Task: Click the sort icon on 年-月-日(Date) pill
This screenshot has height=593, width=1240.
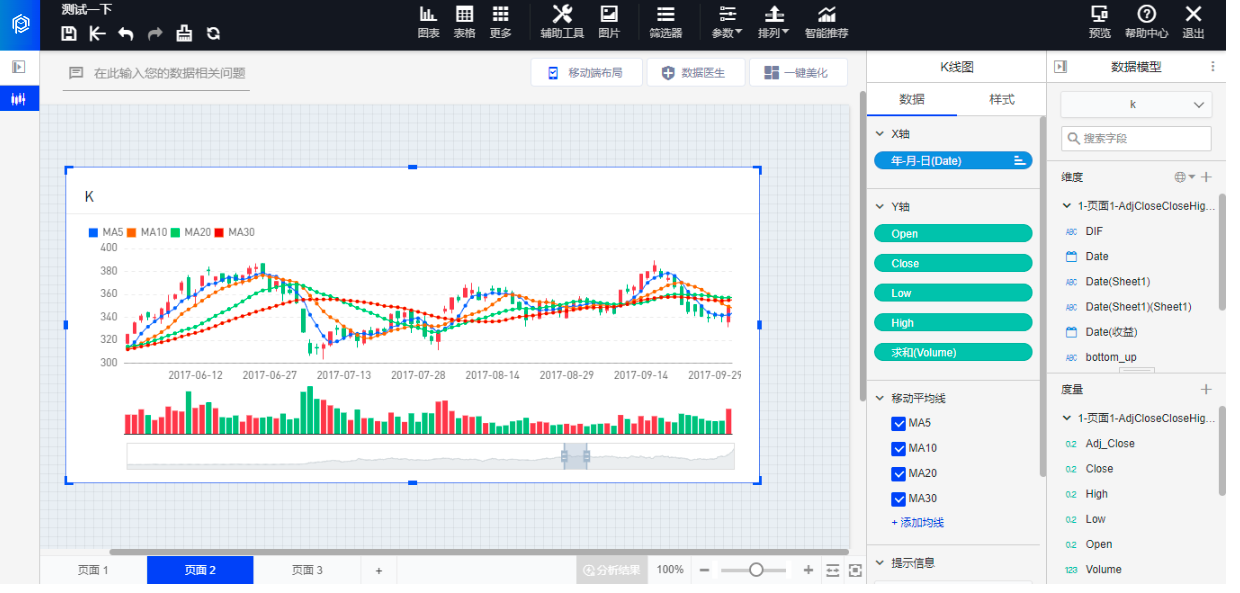Action: point(1019,160)
